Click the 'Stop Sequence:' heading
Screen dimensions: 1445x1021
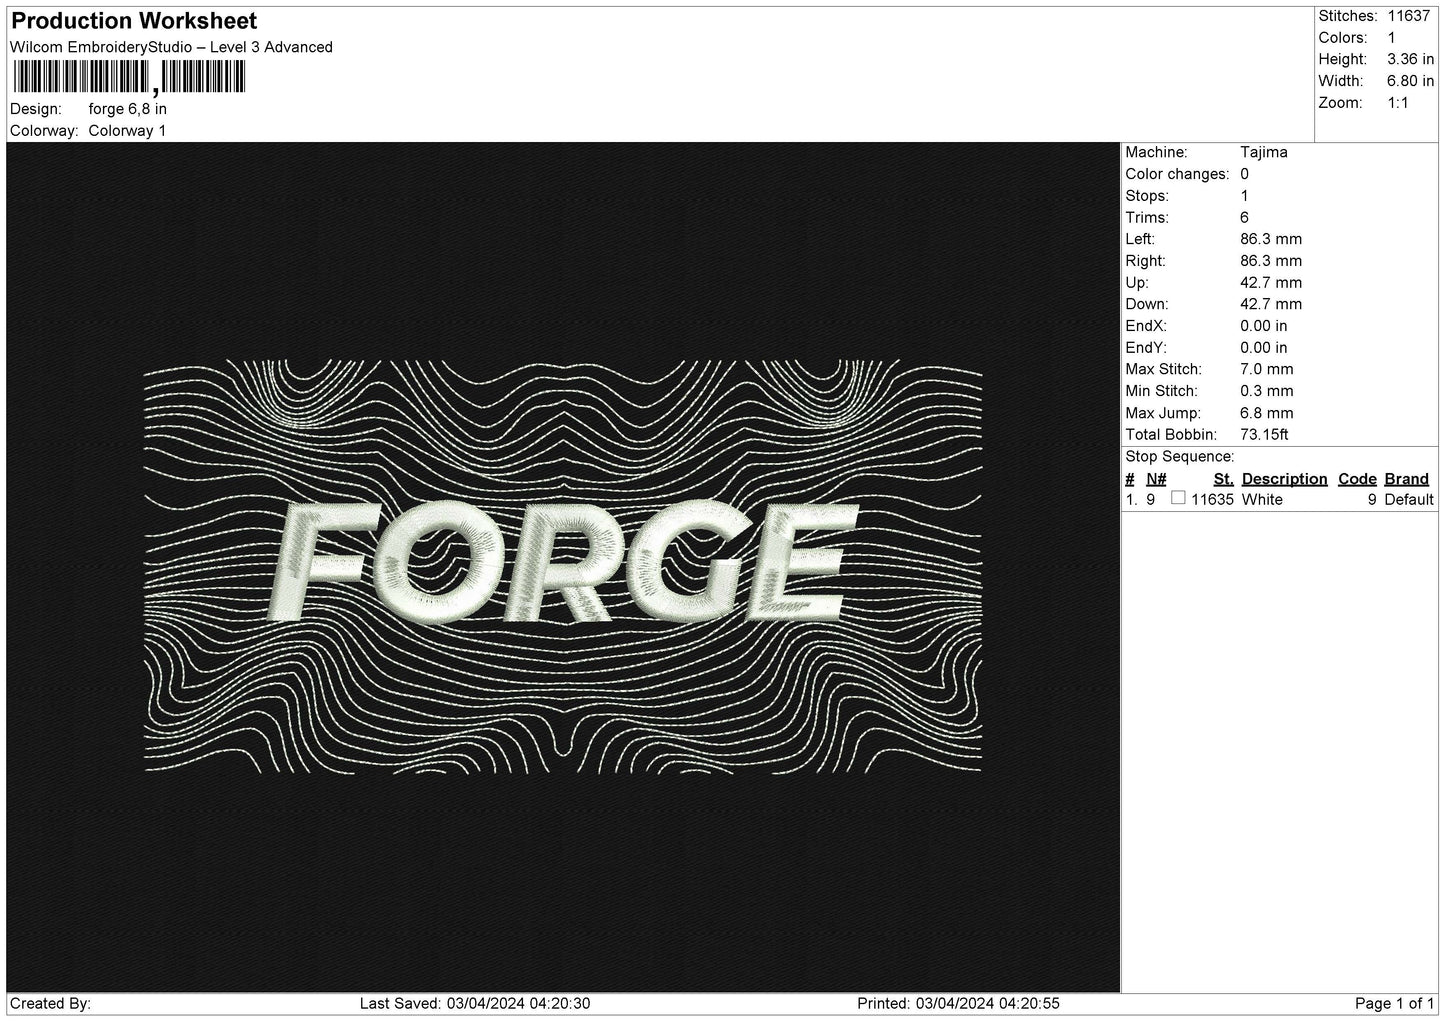(x=1180, y=457)
